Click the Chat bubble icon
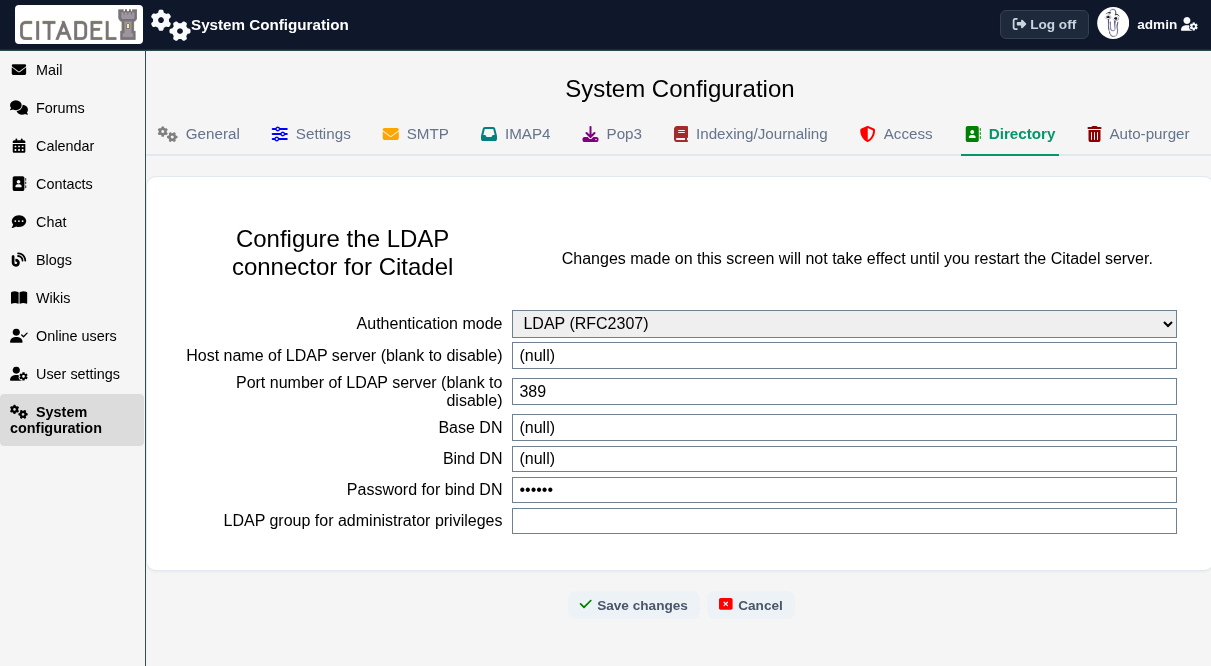The image size is (1211, 666). (19, 222)
